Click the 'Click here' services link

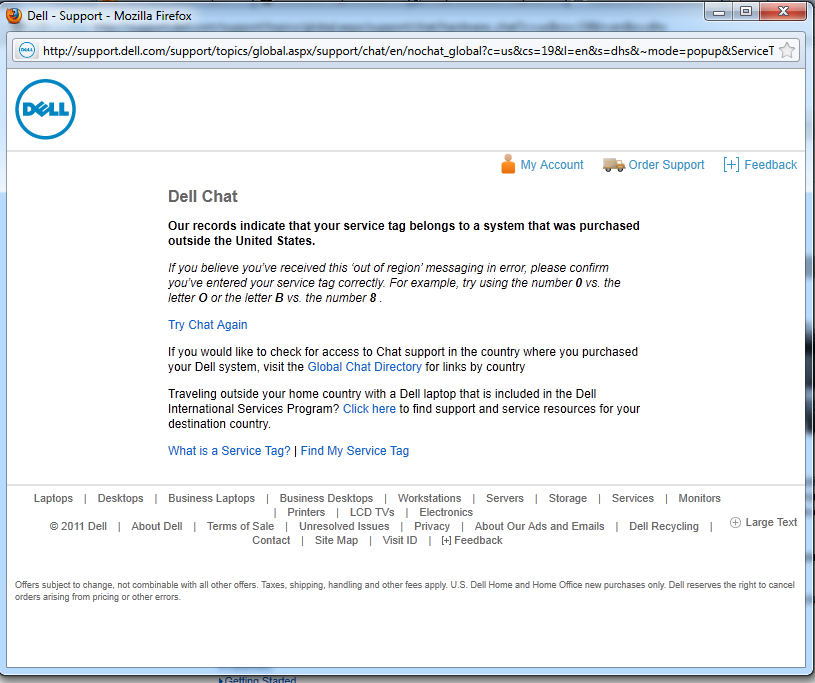coord(369,409)
